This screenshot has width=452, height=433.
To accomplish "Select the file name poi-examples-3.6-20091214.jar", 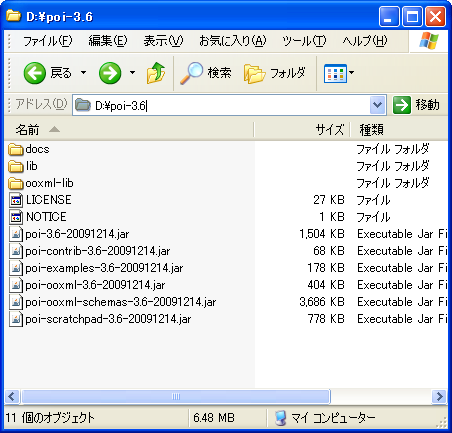I will coord(104,268).
